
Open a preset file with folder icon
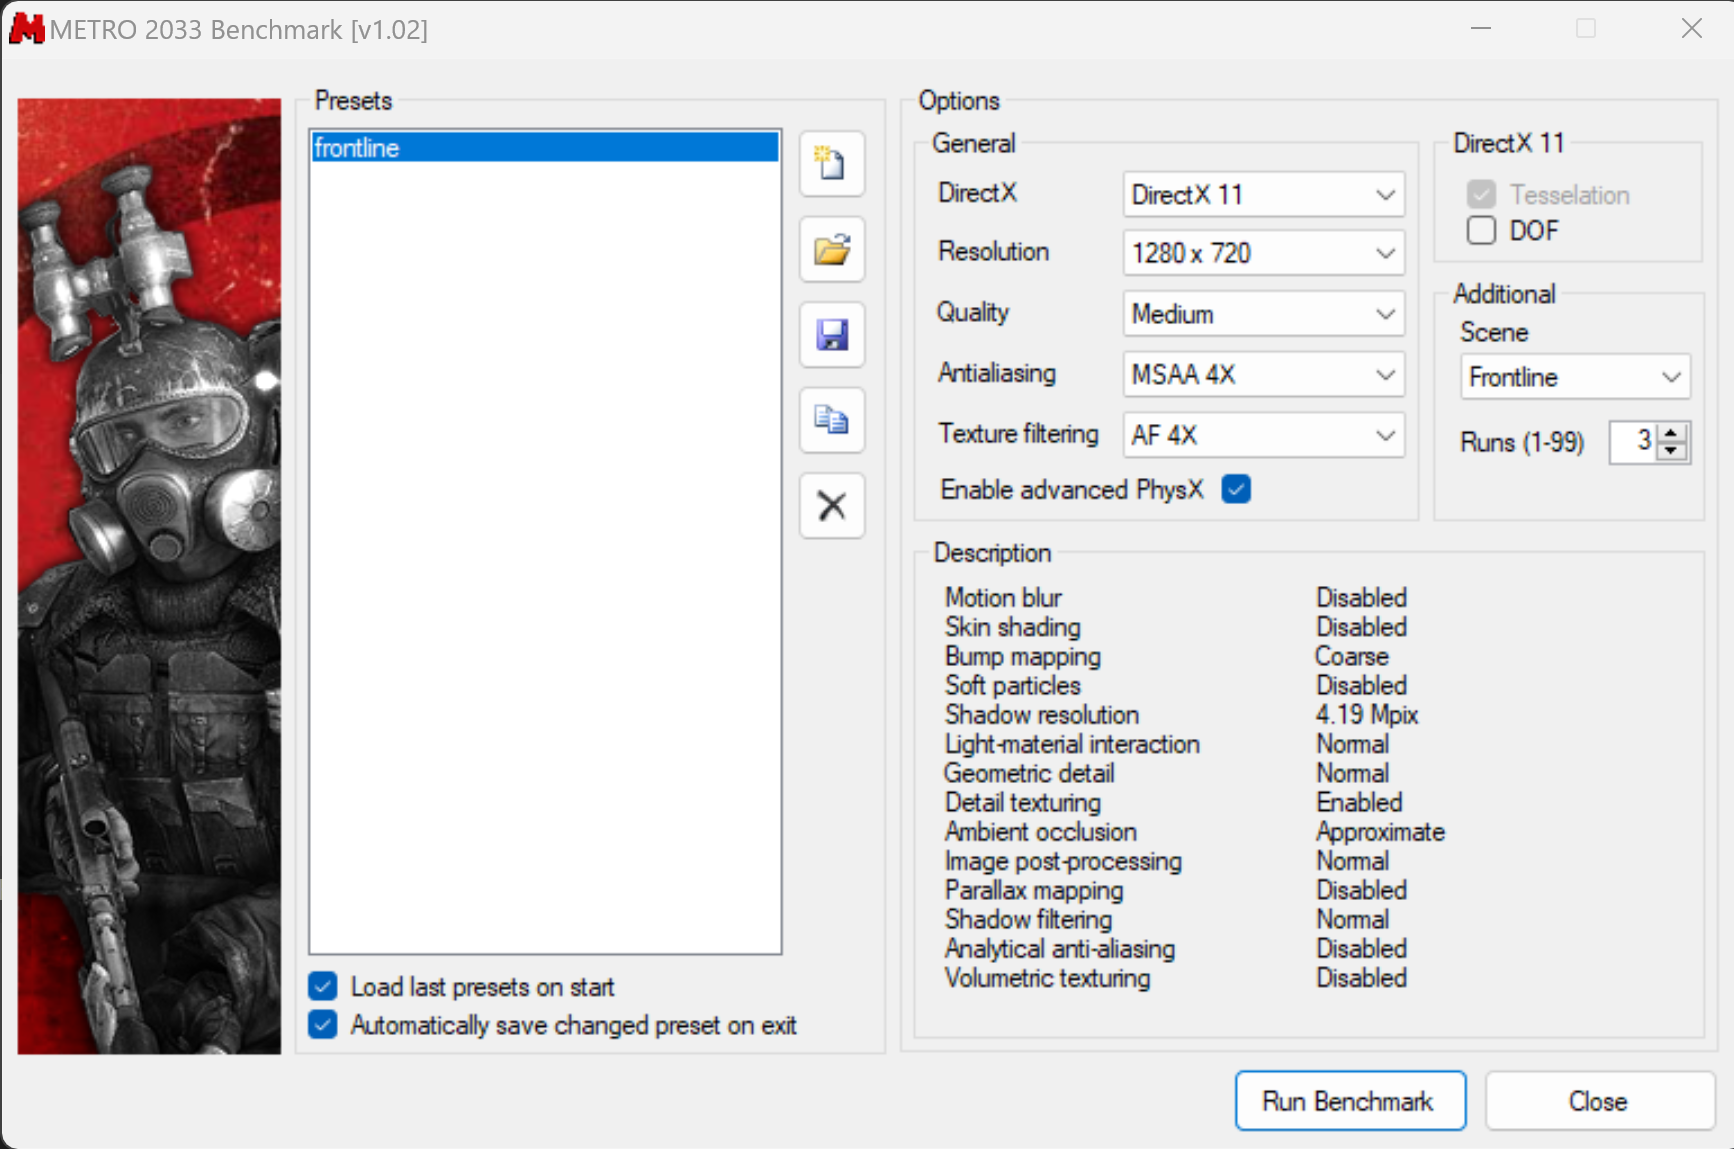click(831, 249)
